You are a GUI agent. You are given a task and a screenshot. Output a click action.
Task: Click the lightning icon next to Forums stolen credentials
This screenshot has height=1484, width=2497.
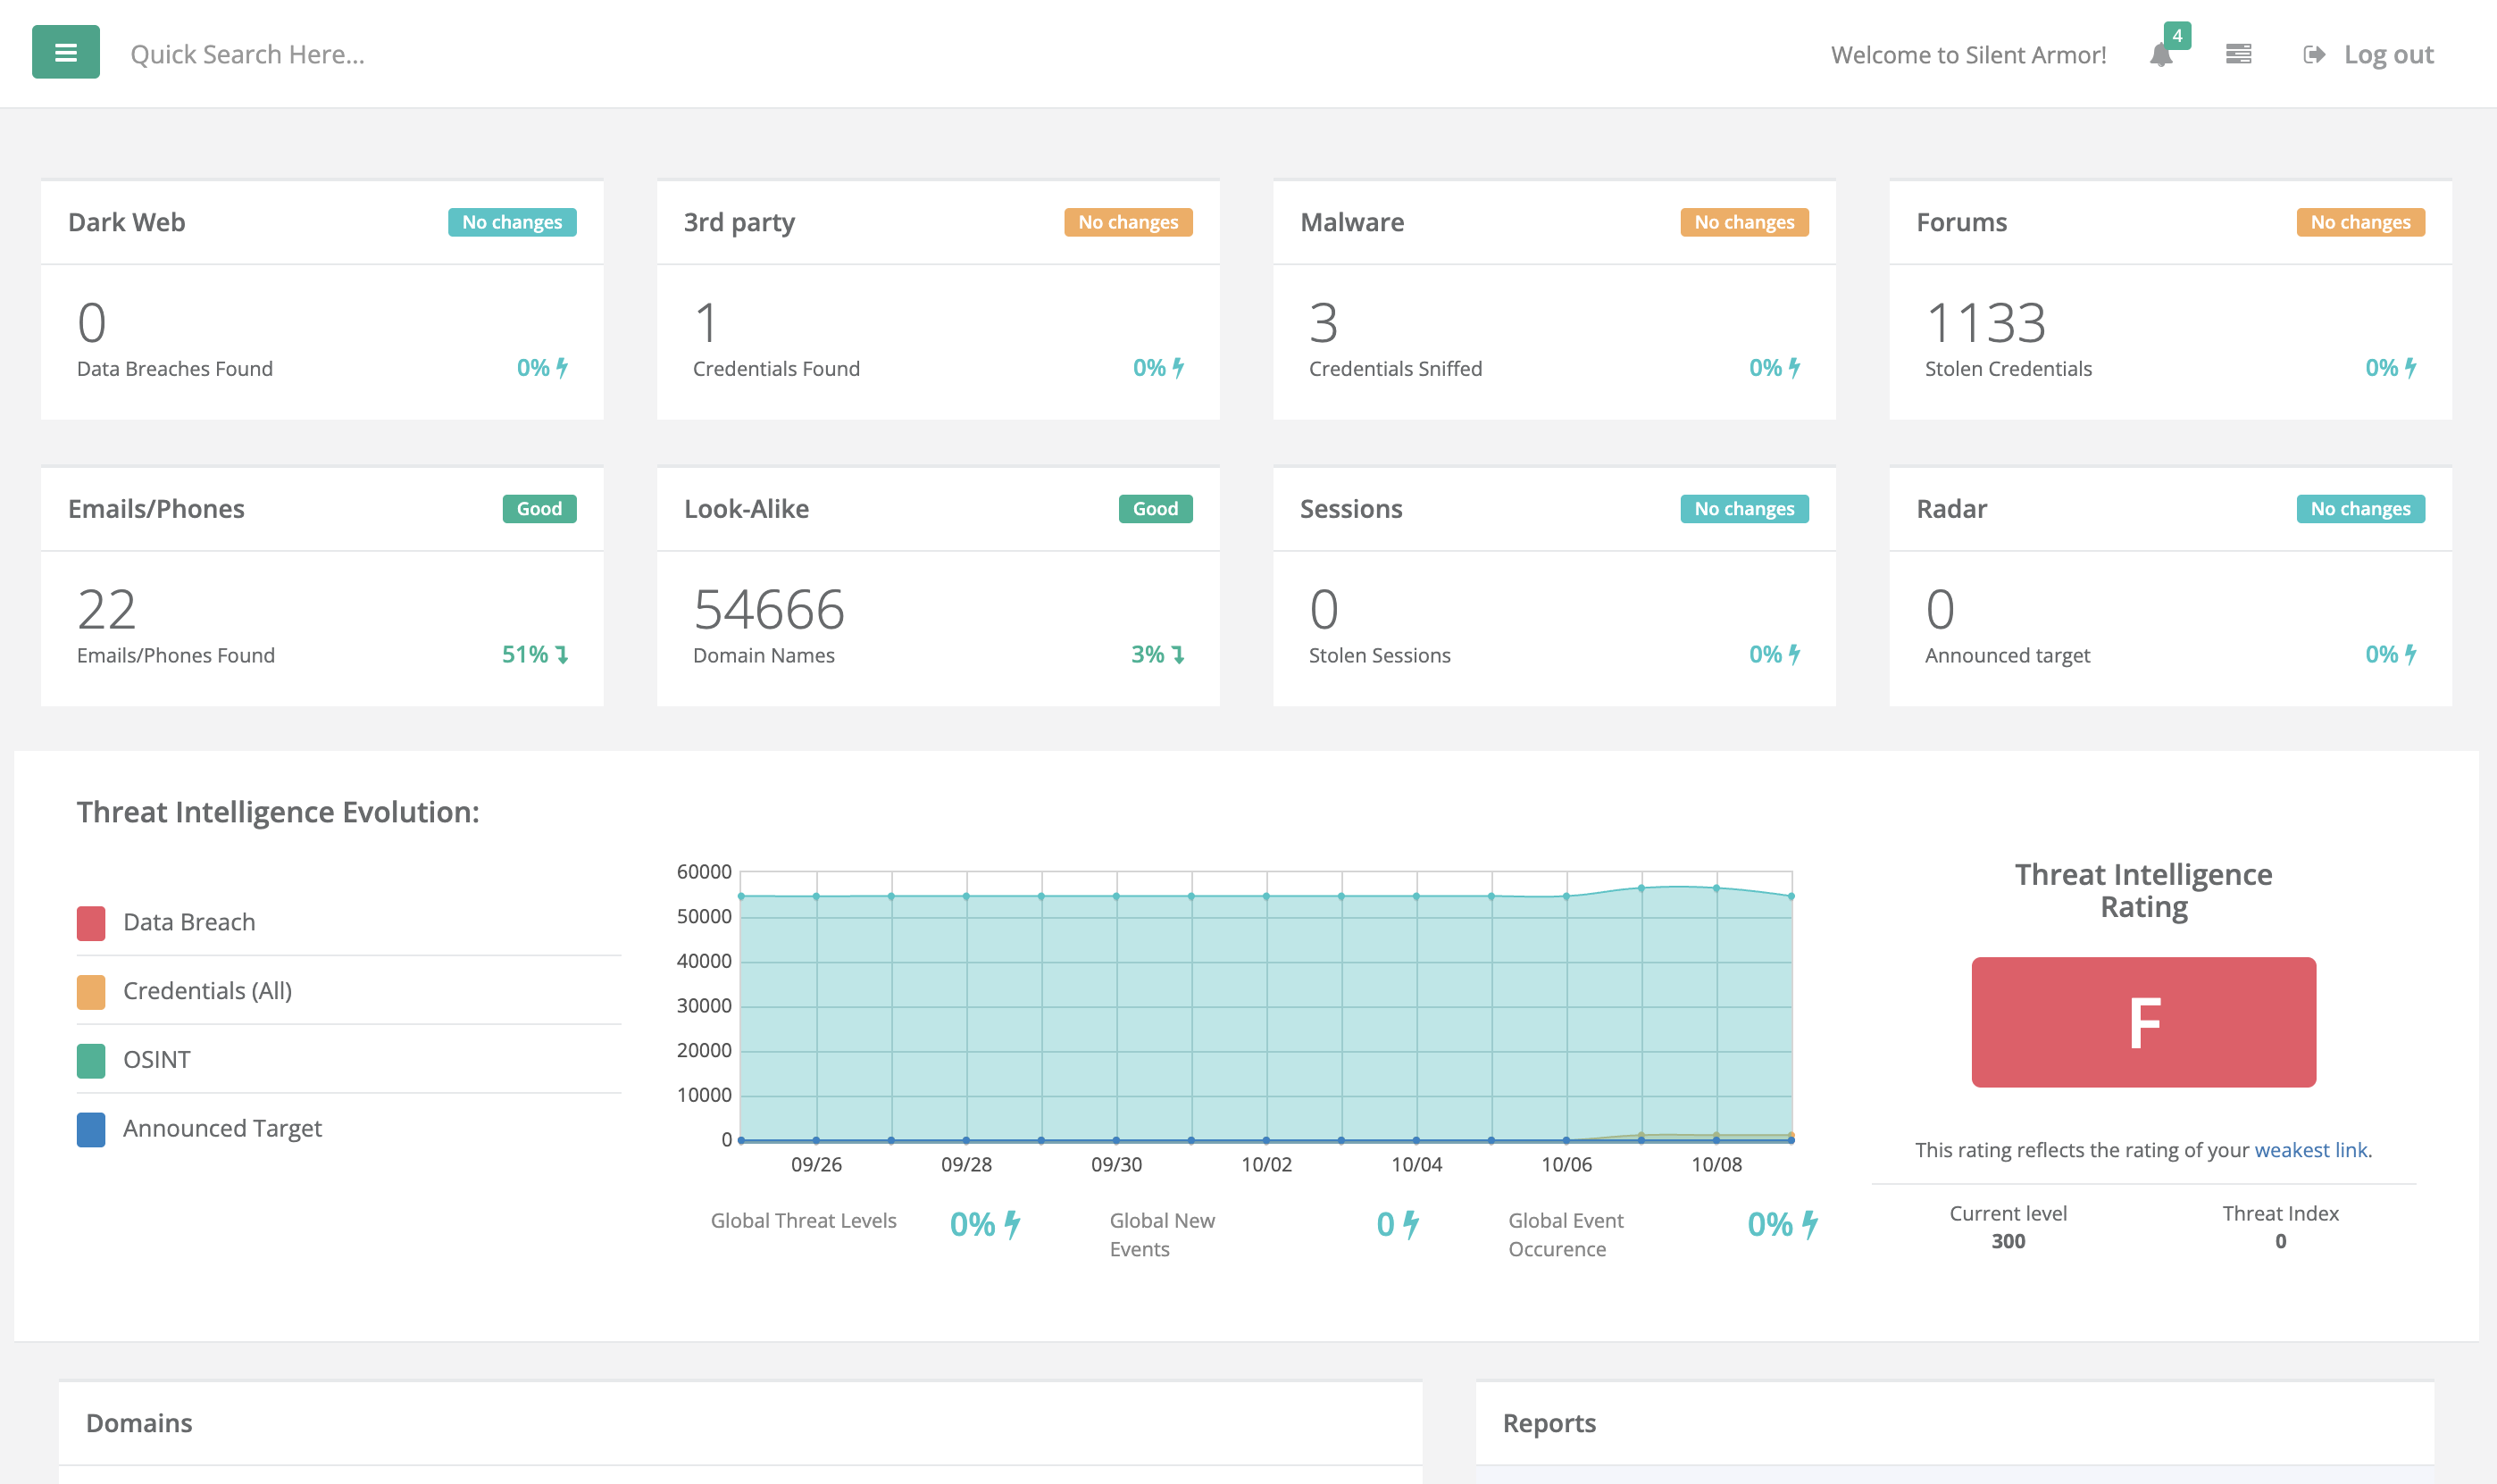coord(2410,368)
